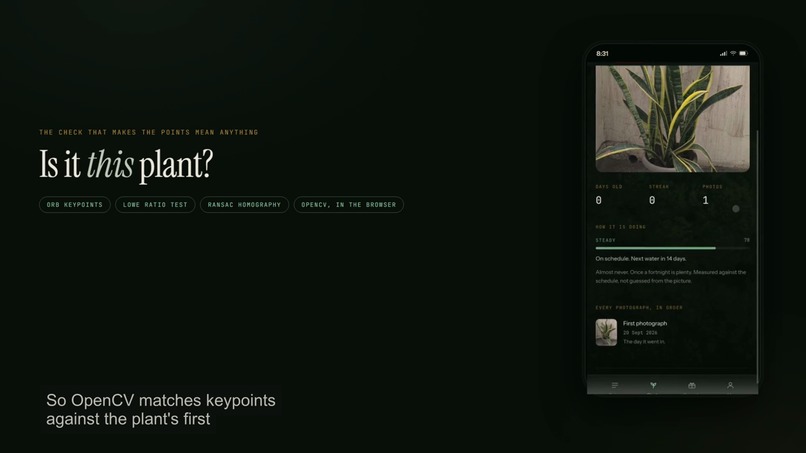
Task: Open the gift rewards icon in bottom bar
Action: 692,385
